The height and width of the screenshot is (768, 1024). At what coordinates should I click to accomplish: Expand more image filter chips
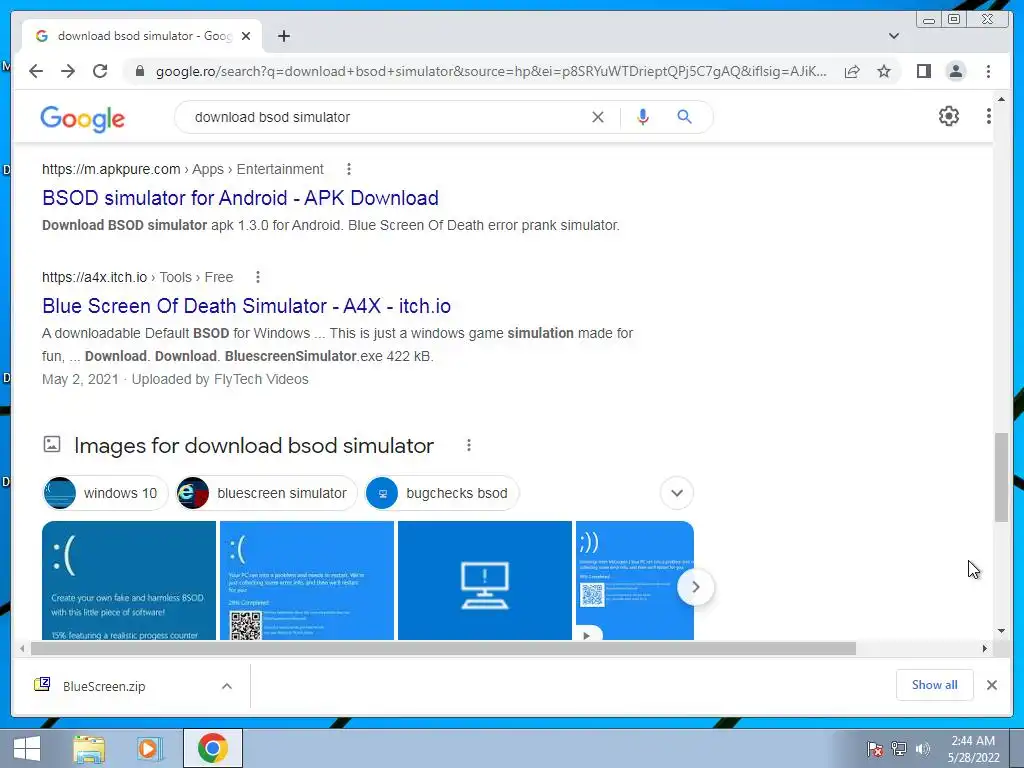[x=677, y=493]
